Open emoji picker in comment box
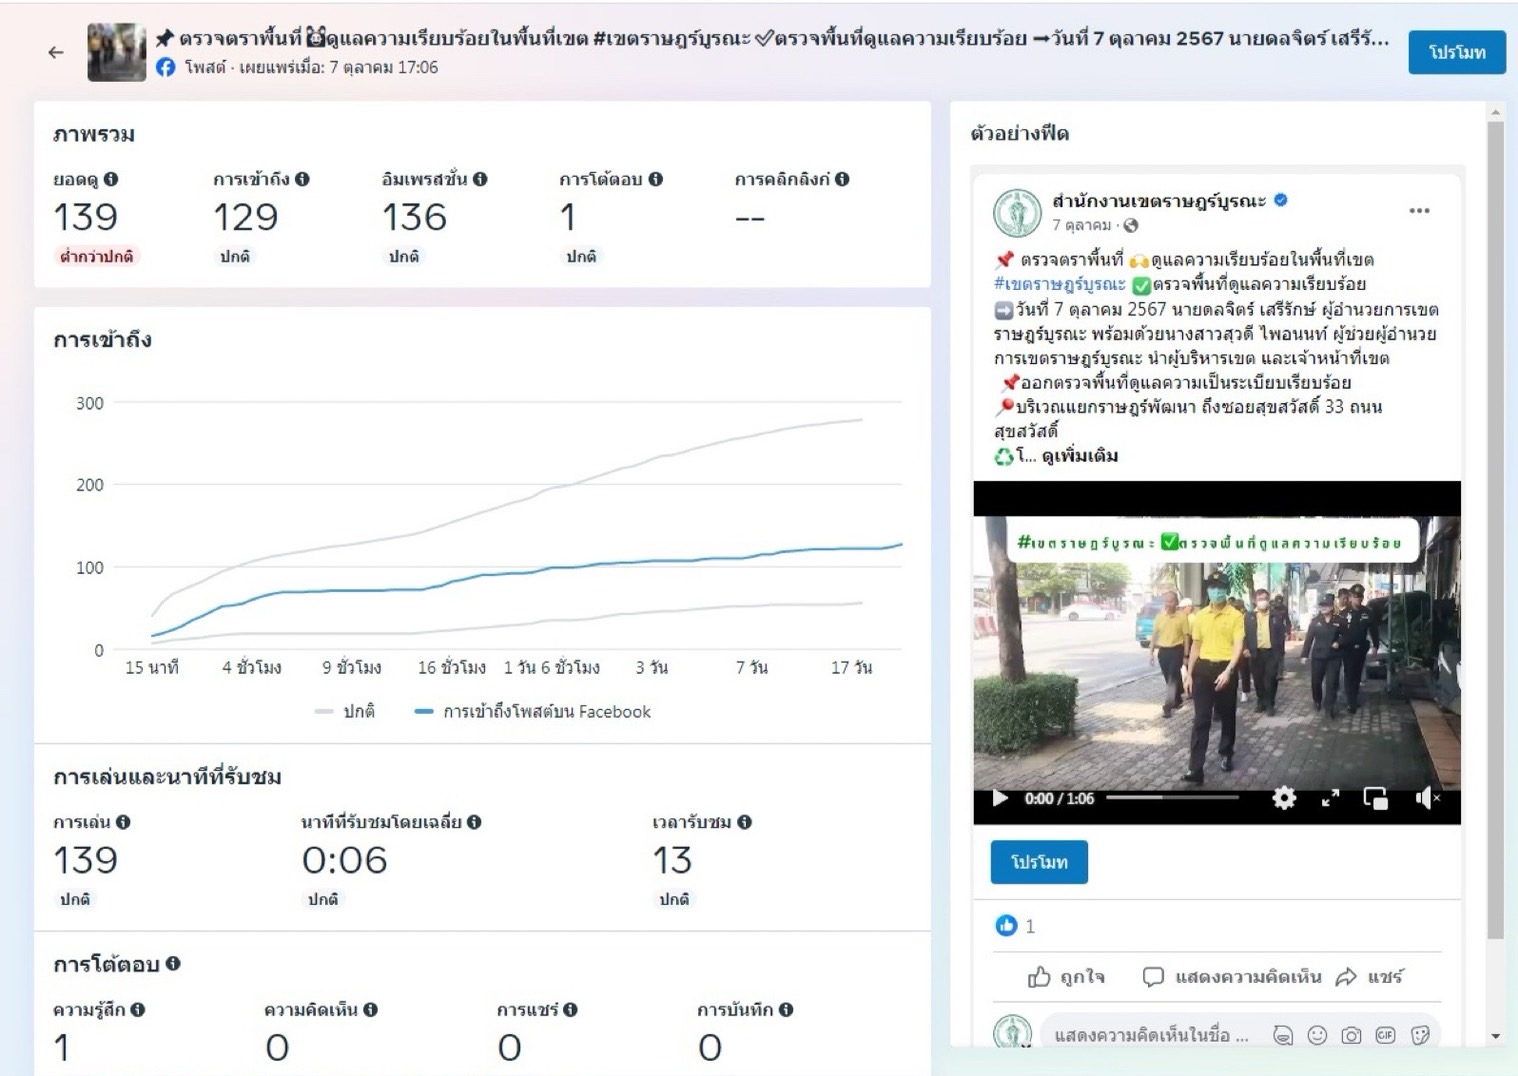The width and height of the screenshot is (1518, 1076). (1317, 1035)
